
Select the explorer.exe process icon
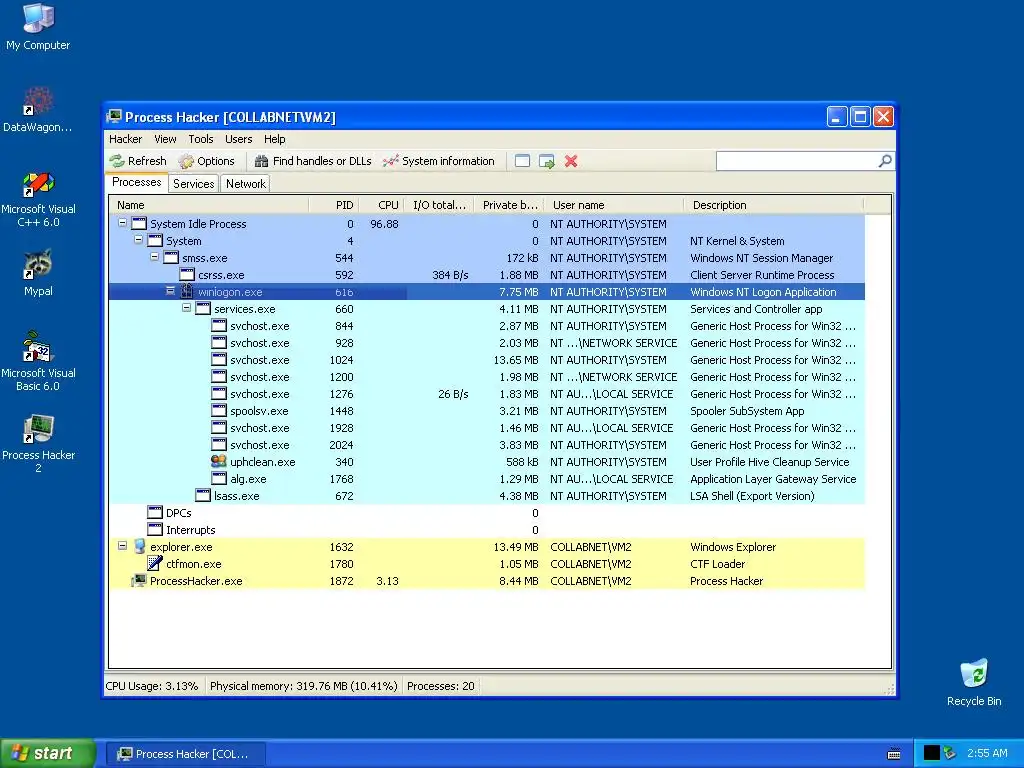pos(139,546)
